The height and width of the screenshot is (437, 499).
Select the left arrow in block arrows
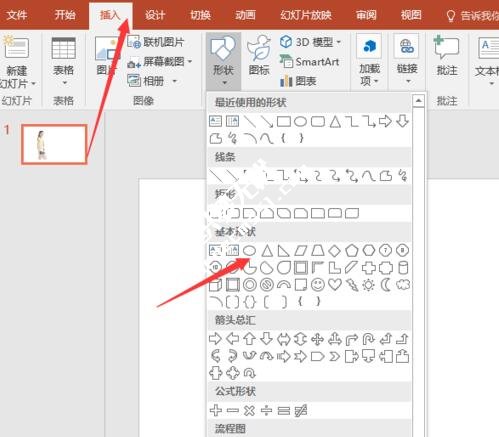coord(233,339)
